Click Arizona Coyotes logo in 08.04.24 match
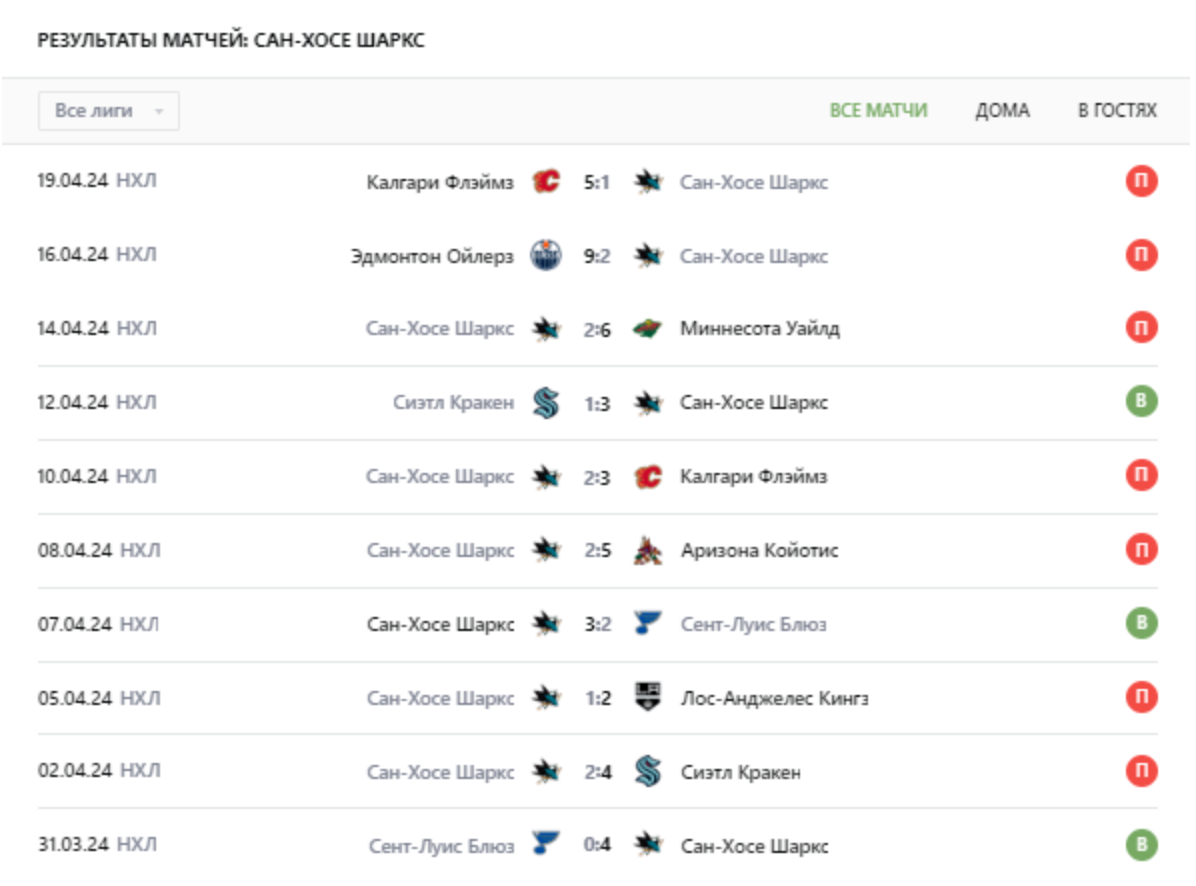The width and height of the screenshot is (1196, 886). [x=648, y=551]
